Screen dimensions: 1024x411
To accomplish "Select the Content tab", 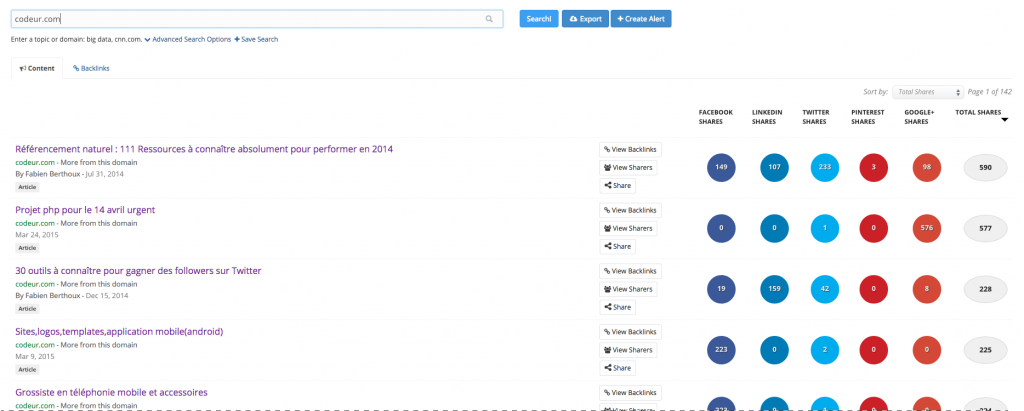I will pos(37,68).
